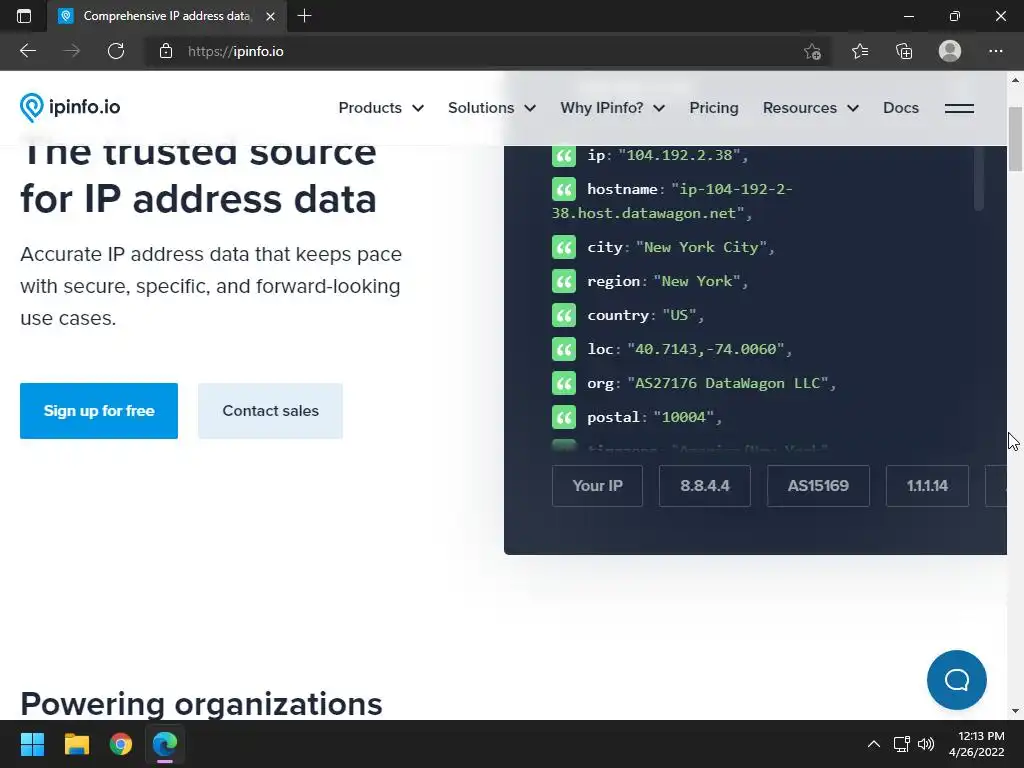The image size is (1024, 768).
Task: Open the browser profile avatar
Action: (950, 51)
